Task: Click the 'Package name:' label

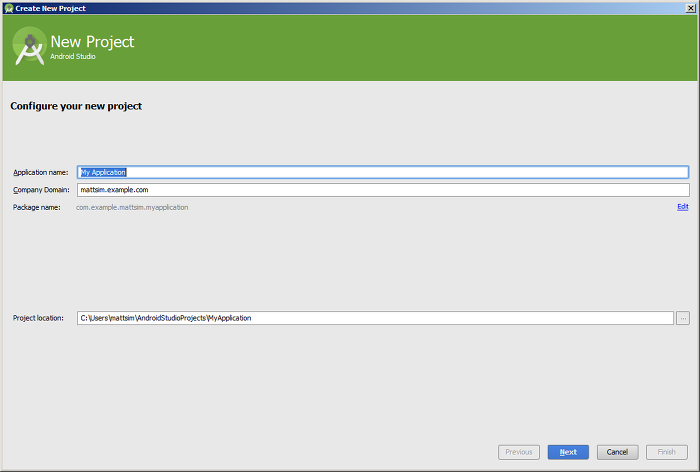Action: (37, 207)
